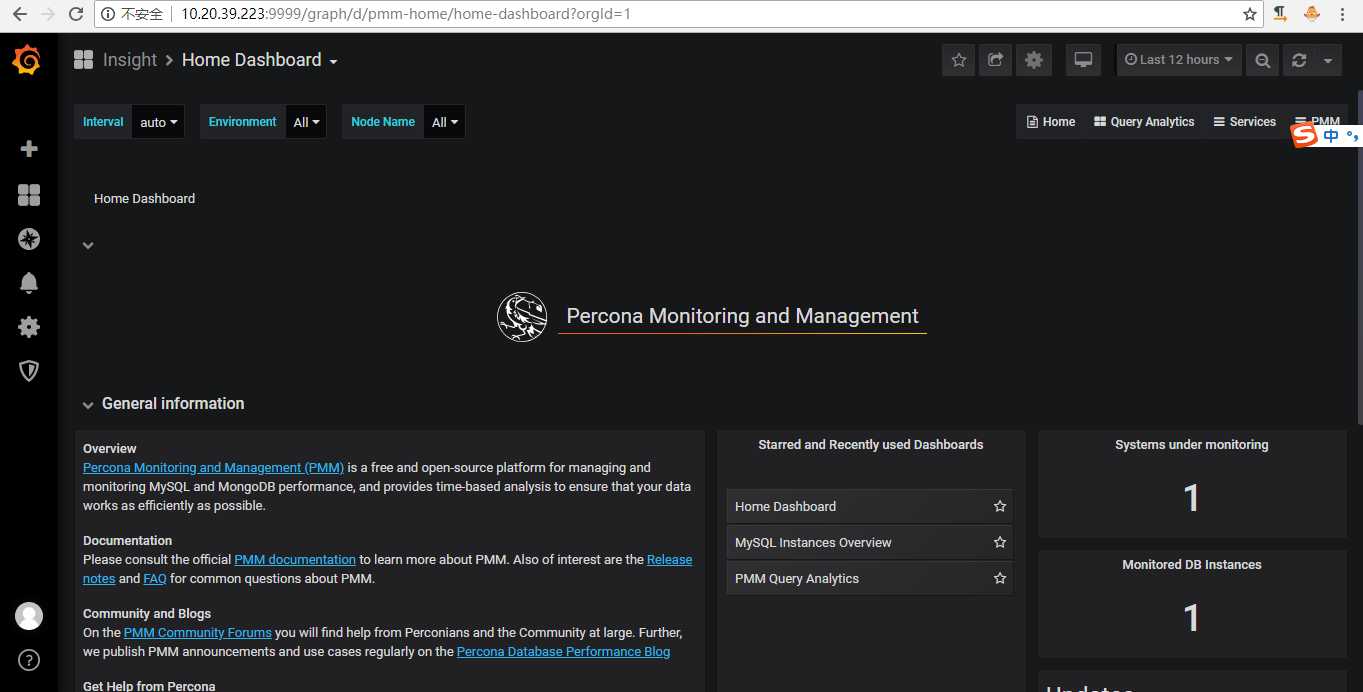Refresh the dashboard with the refresh icon
This screenshot has width=1363, height=692.
(1299, 60)
